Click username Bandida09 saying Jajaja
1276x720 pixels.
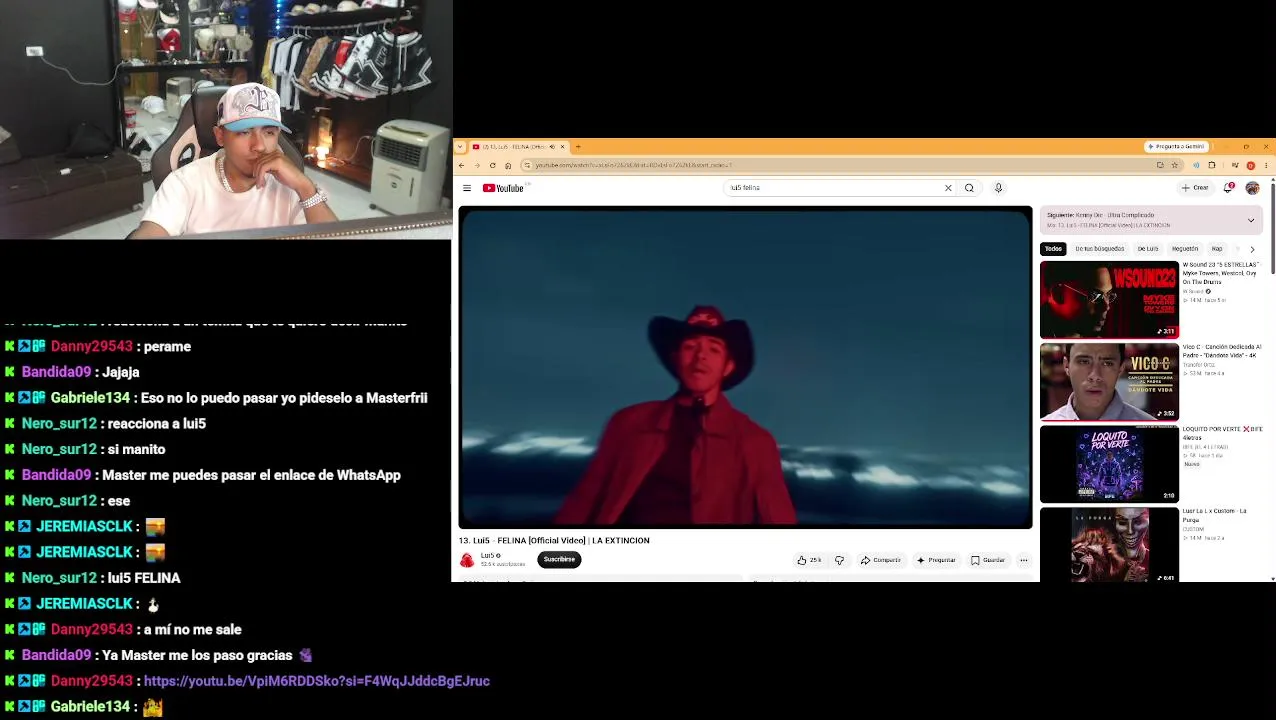click(56, 372)
